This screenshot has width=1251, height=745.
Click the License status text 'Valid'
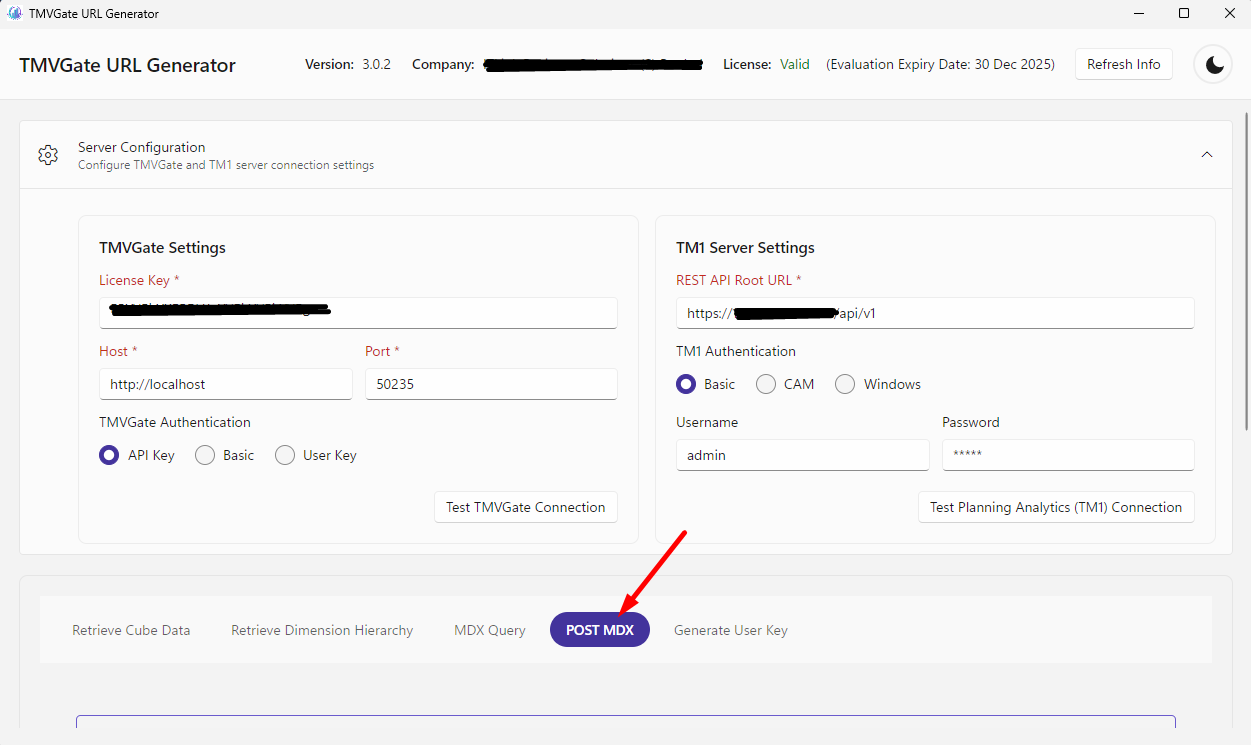click(x=795, y=64)
